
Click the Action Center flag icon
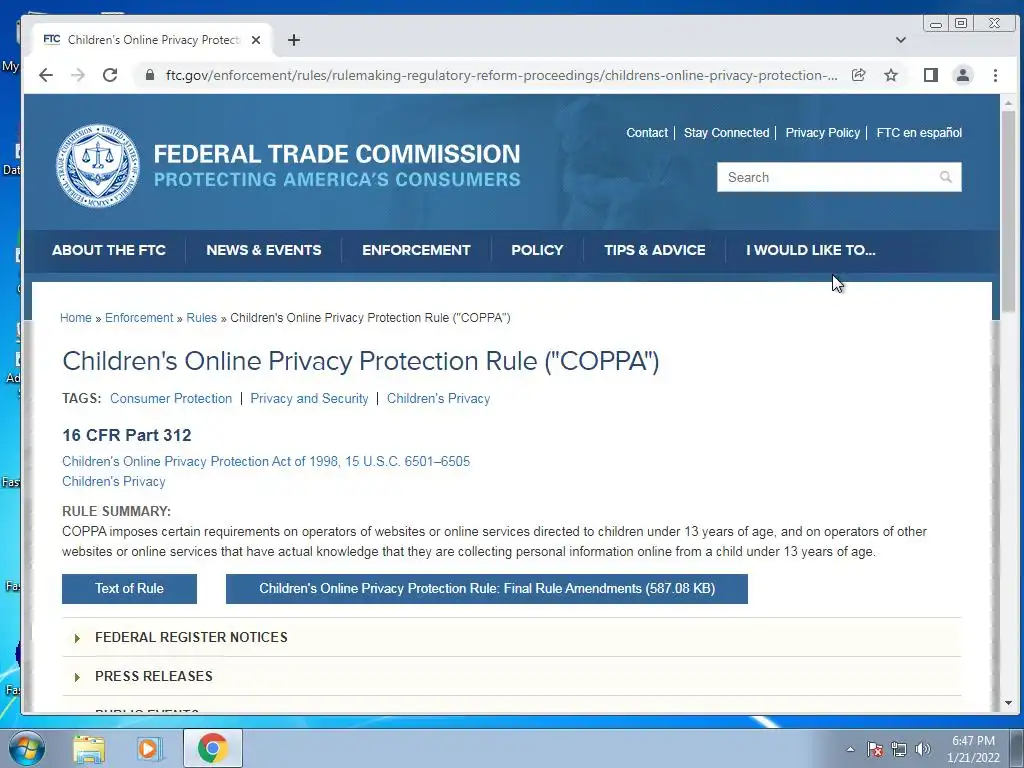click(x=874, y=749)
